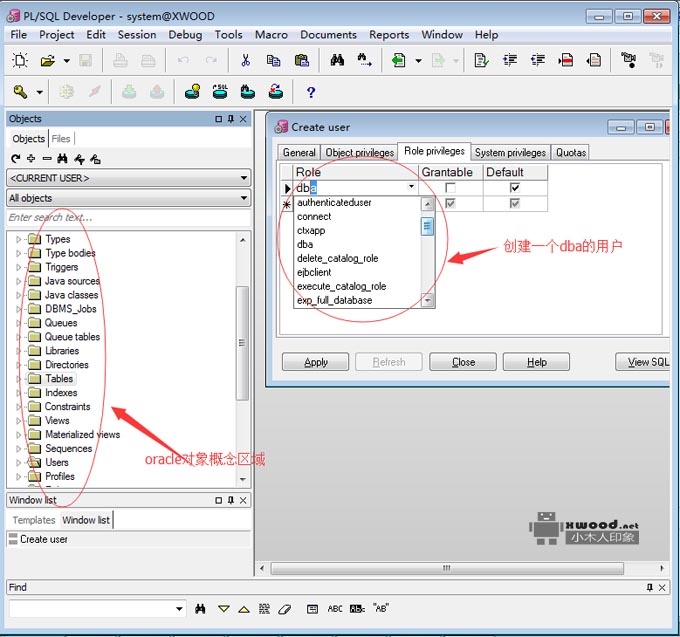Expand the Profiles folder
The width and height of the screenshot is (680, 637).
point(18,477)
